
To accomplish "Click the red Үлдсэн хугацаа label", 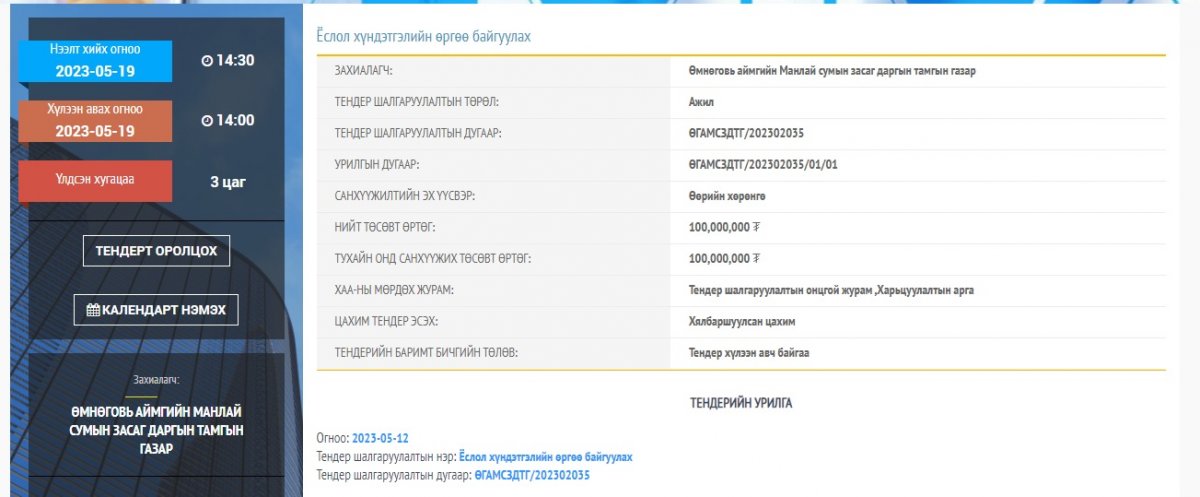I will (x=95, y=181).
